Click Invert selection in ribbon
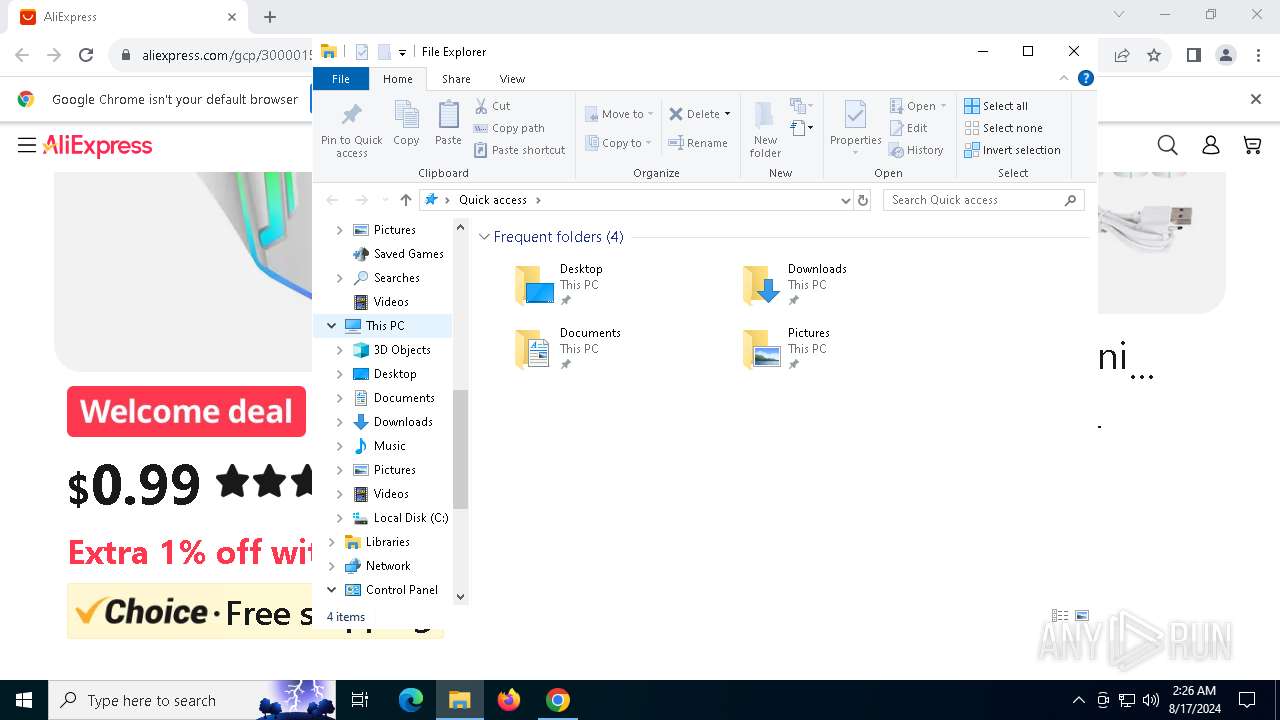The width and height of the screenshot is (1280, 720). click(x=1012, y=150)
